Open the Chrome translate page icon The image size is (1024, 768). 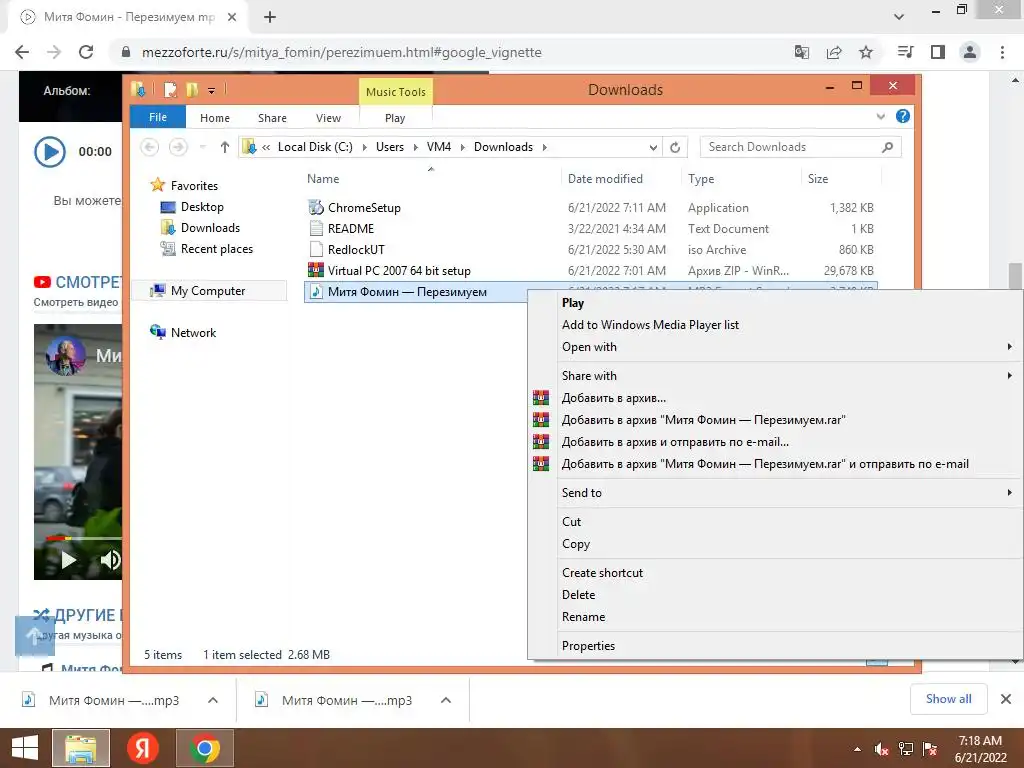801,52
